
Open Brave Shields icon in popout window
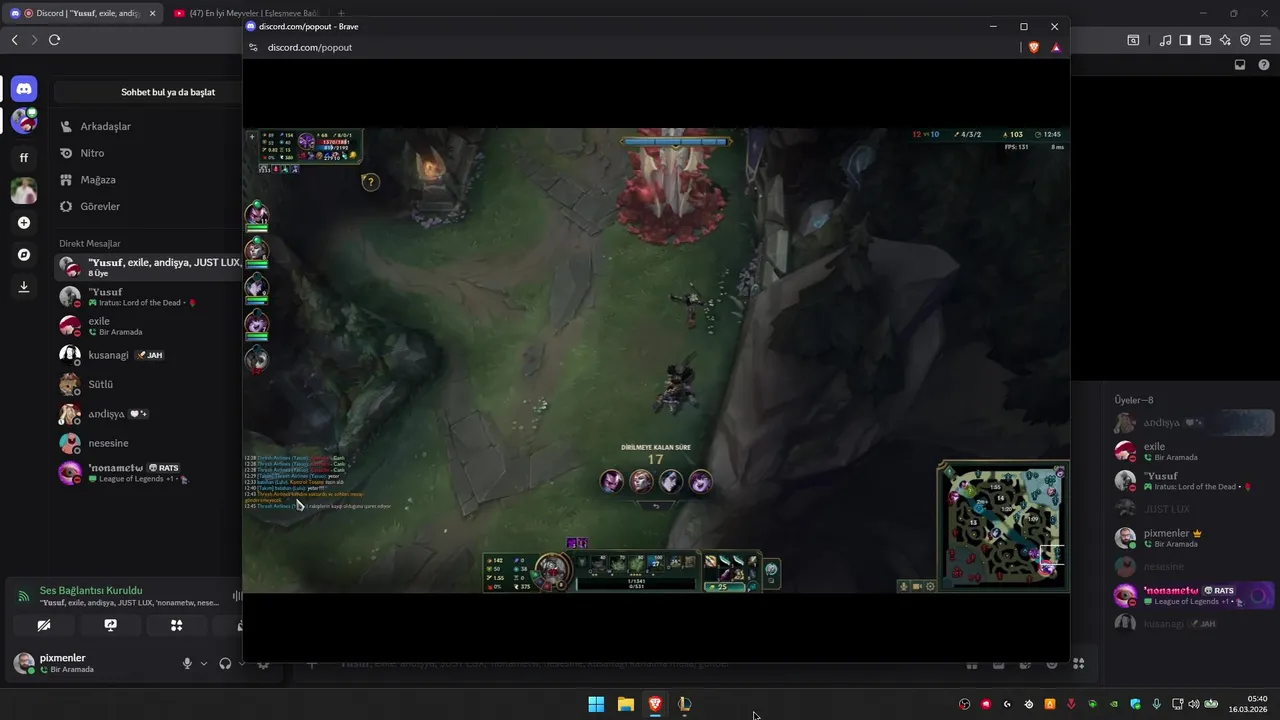[x=1034, y=47]
